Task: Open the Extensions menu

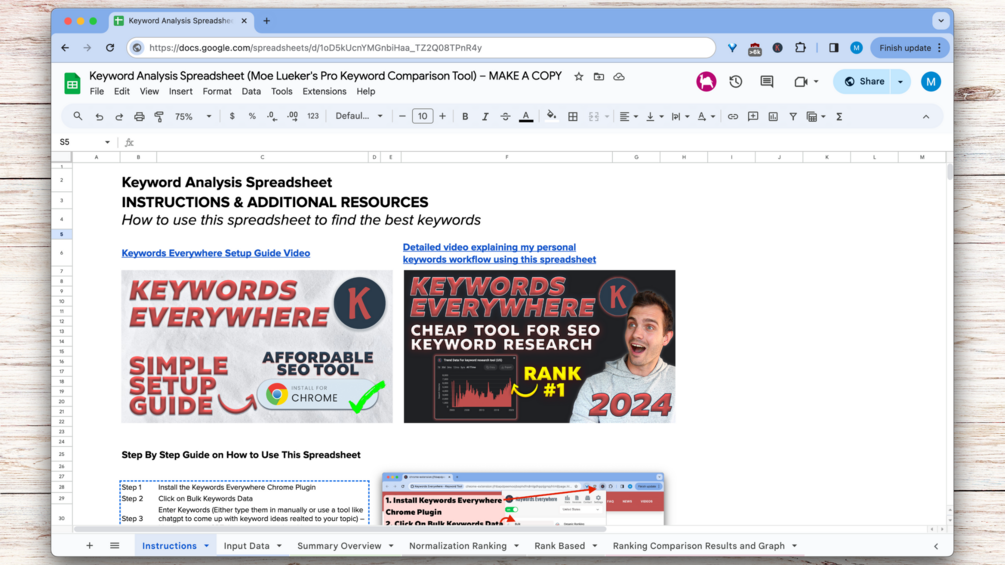Action: coord(324,92)
